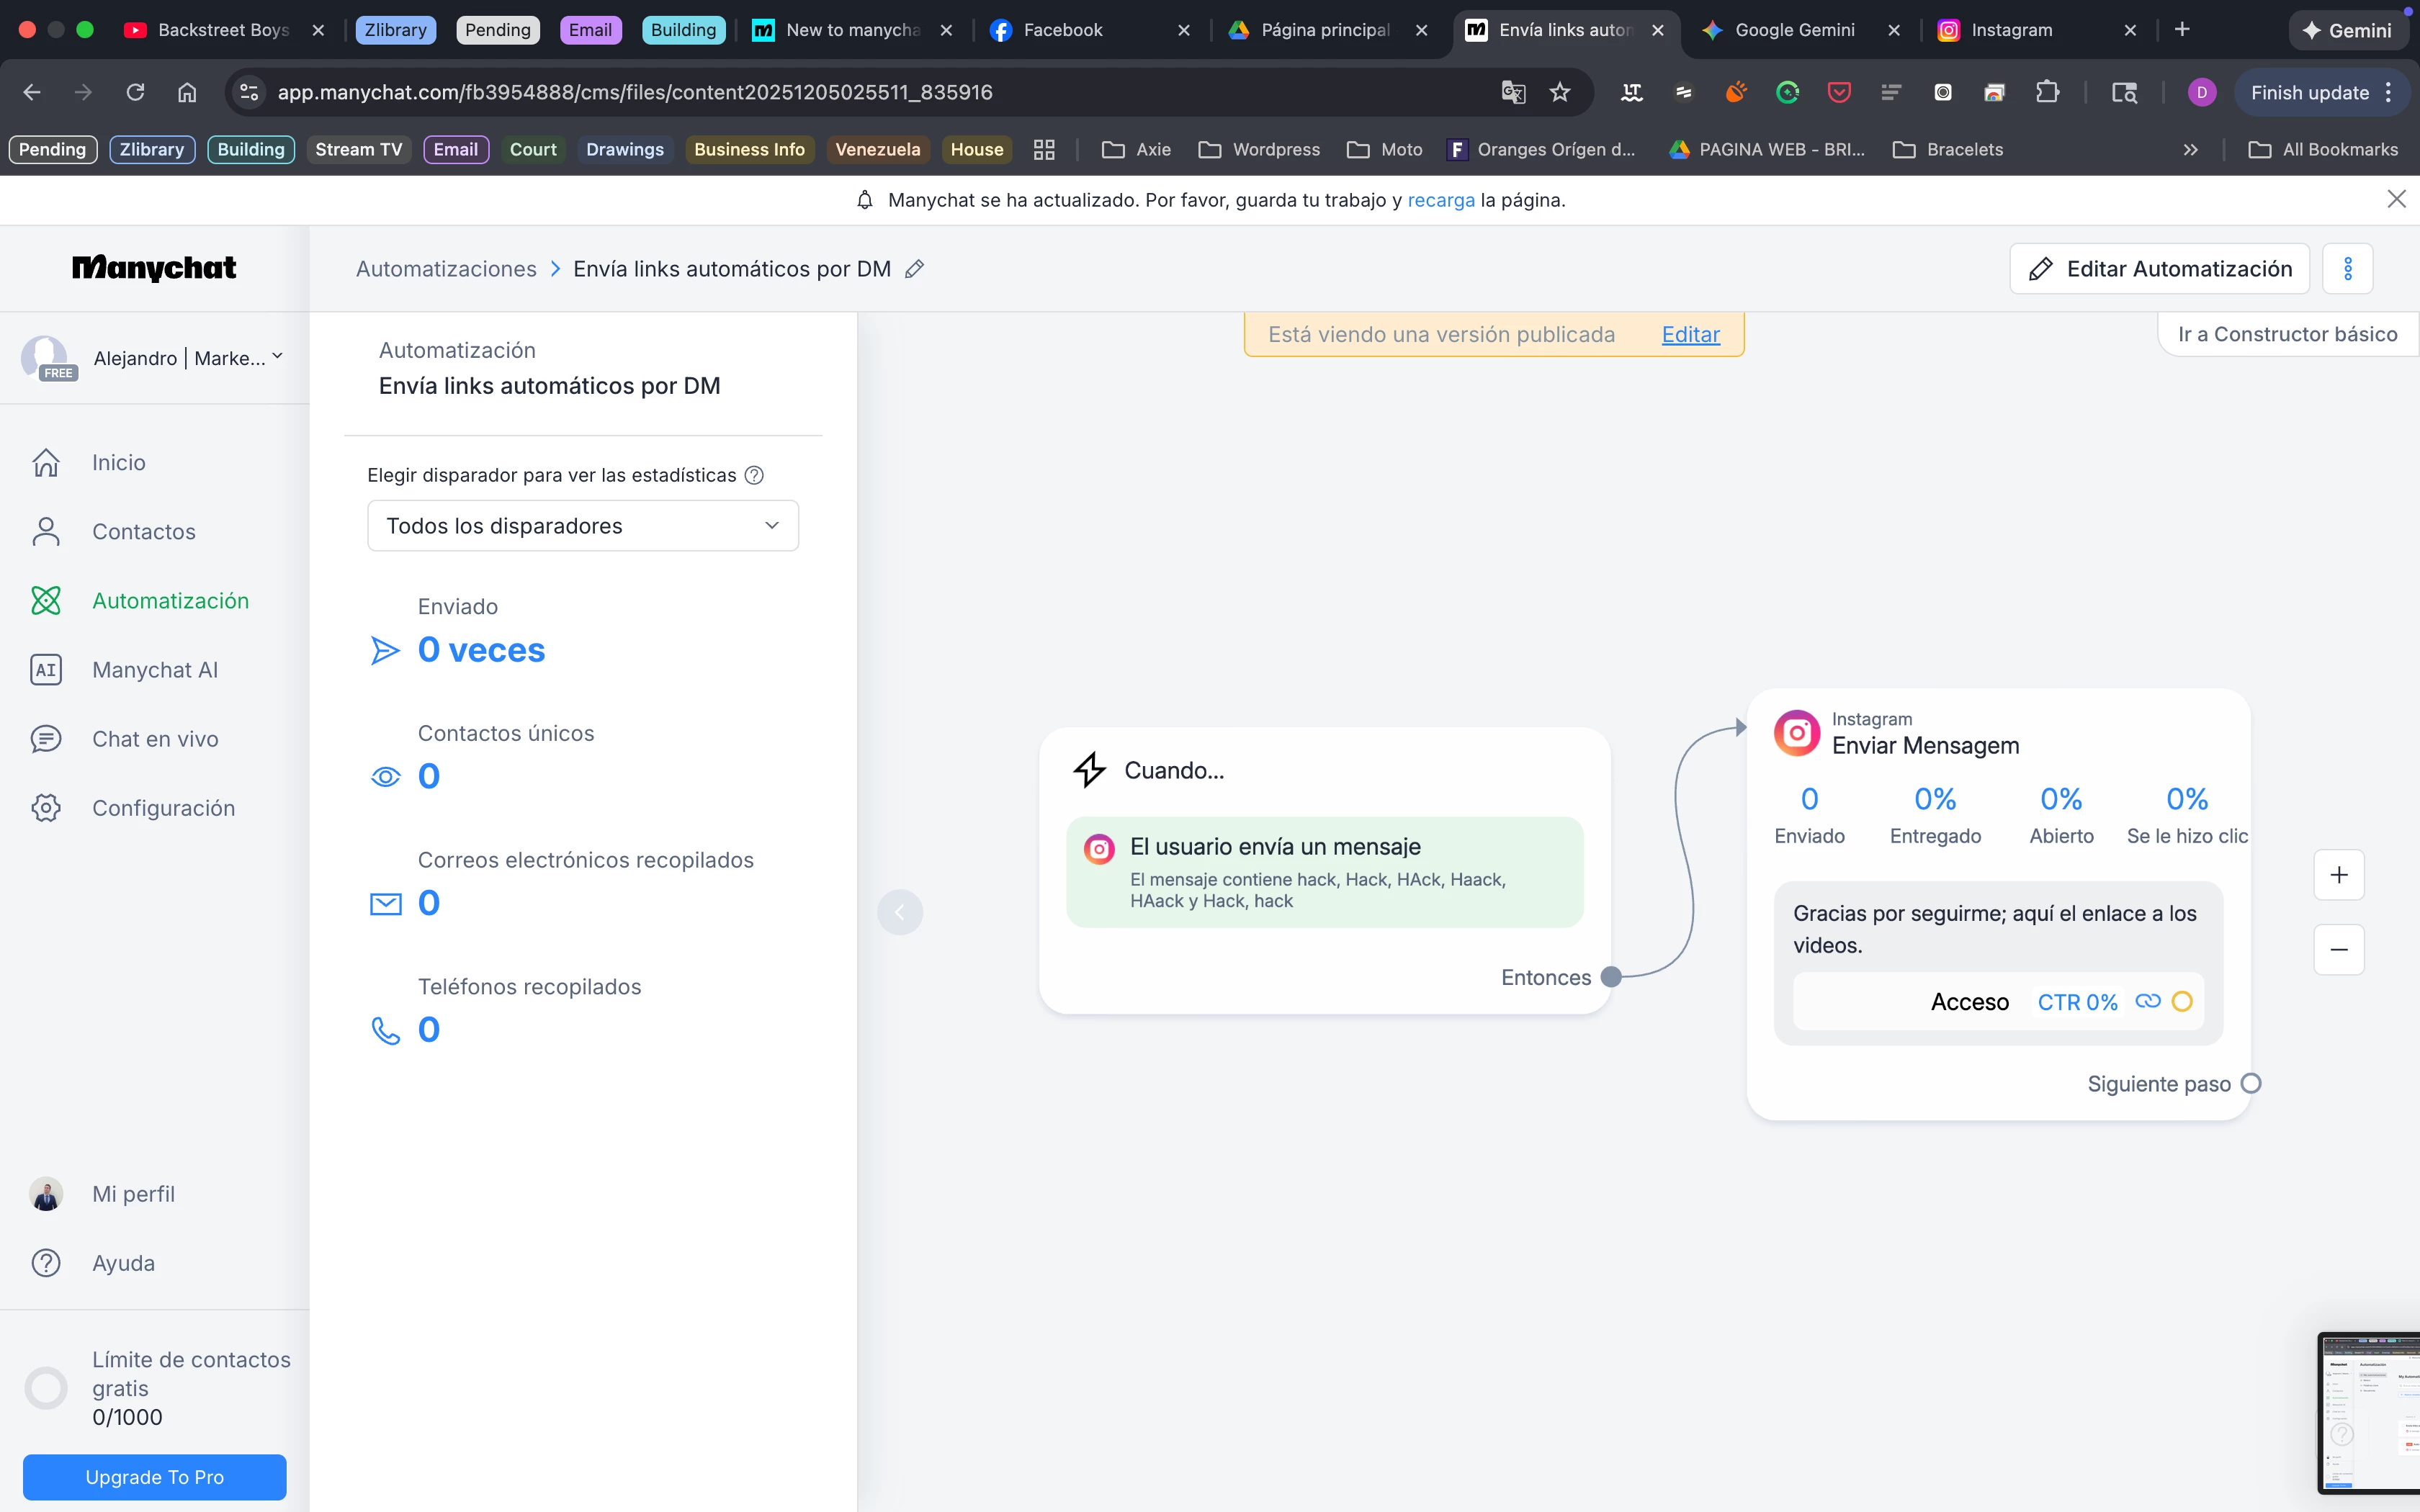This screenshot has height=1512, width=2420.
Task: Click the Editar link in published banner
Action: pos(1690,335)
